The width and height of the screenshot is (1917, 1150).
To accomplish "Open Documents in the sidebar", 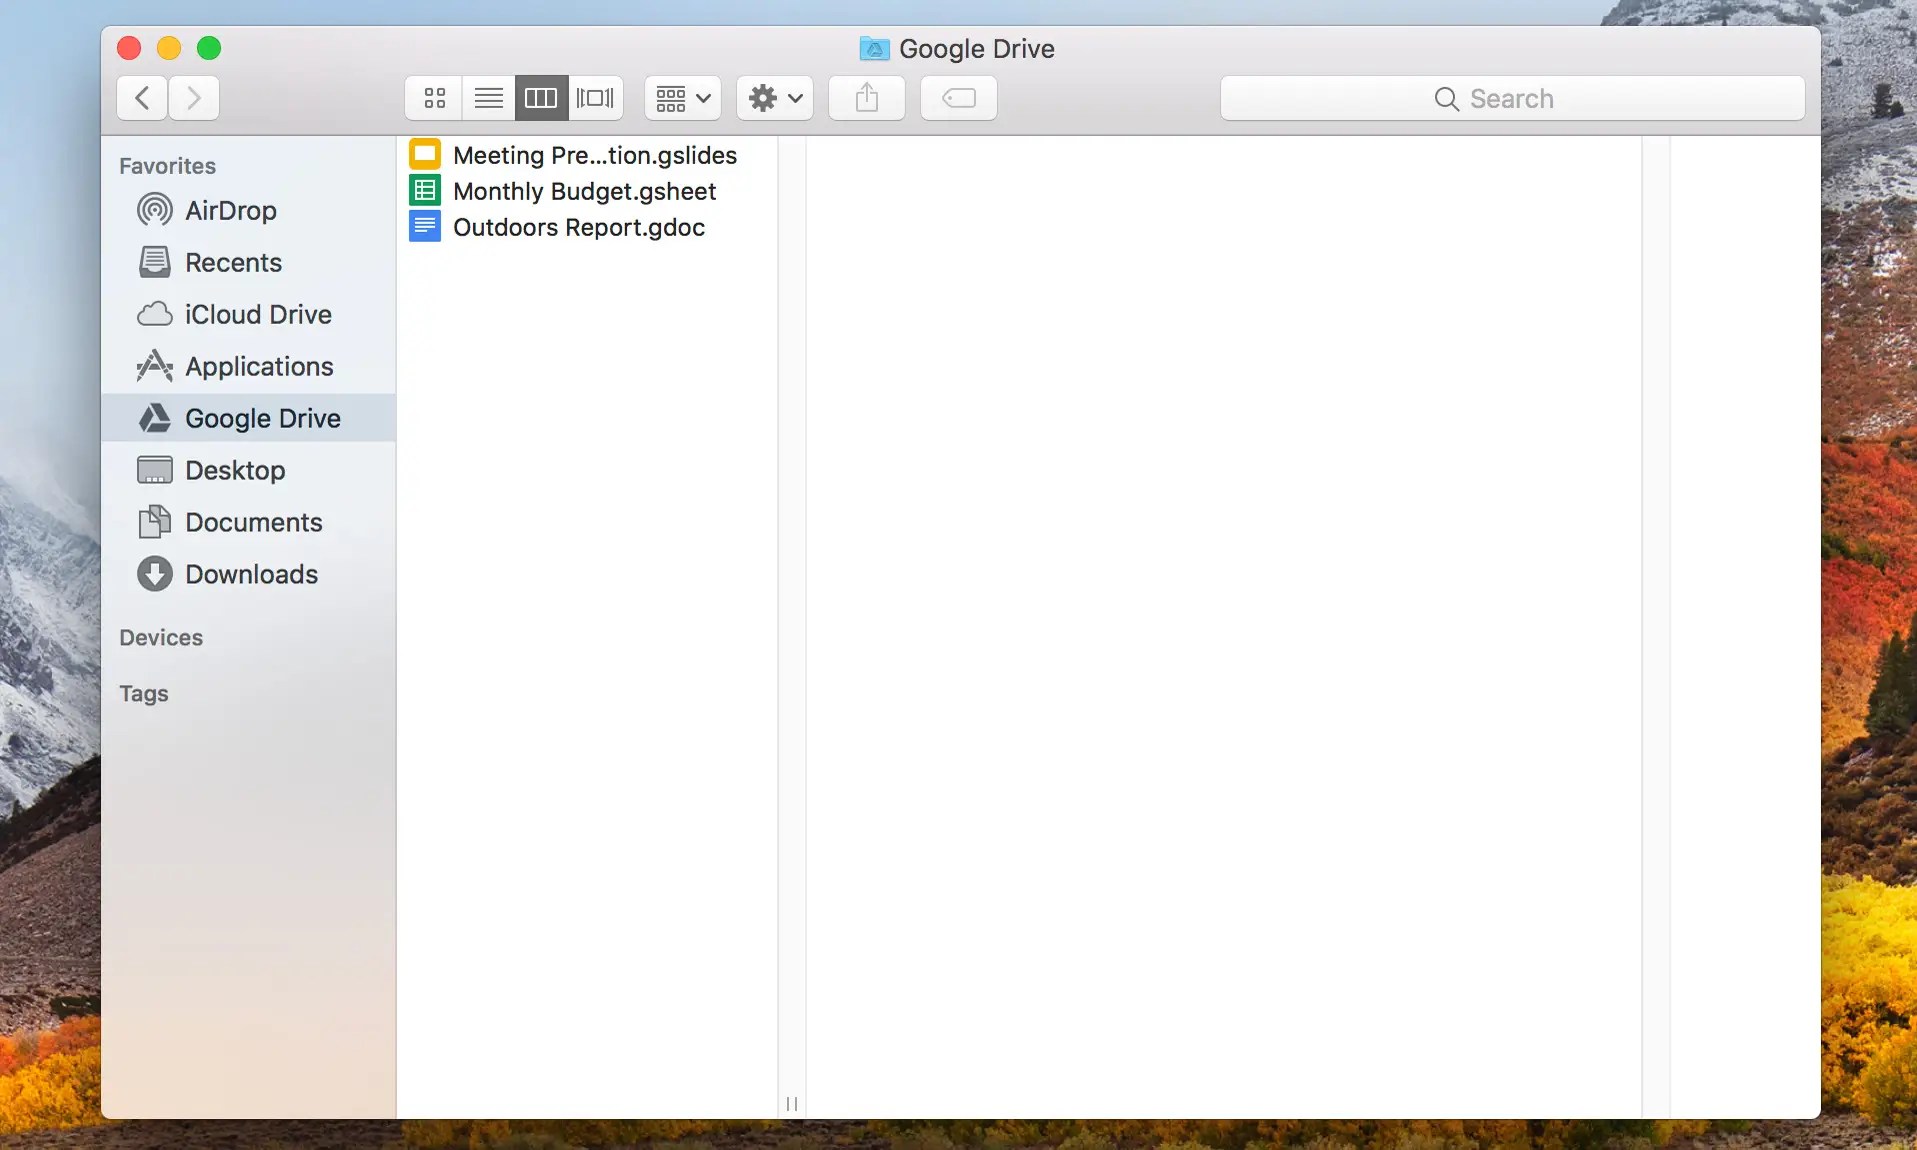I will point(249,522).
